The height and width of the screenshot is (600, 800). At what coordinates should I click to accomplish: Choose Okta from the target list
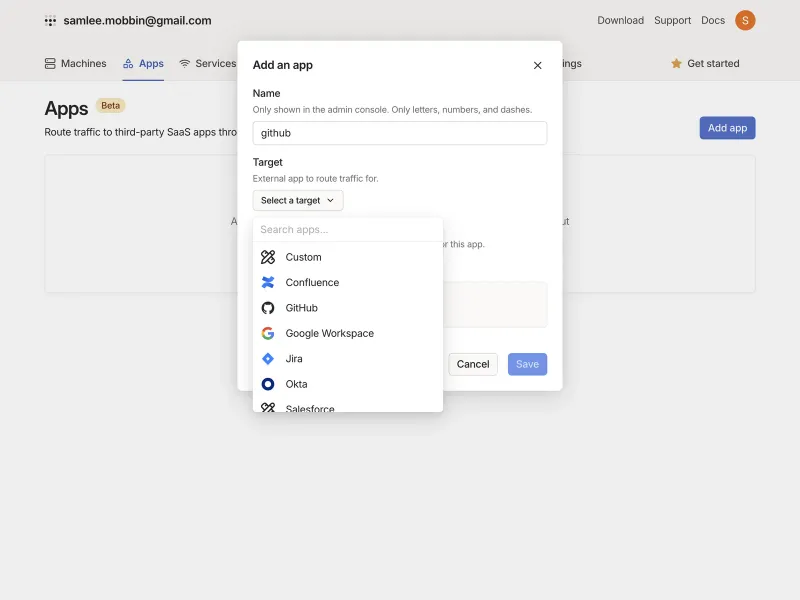pos(348,384)
